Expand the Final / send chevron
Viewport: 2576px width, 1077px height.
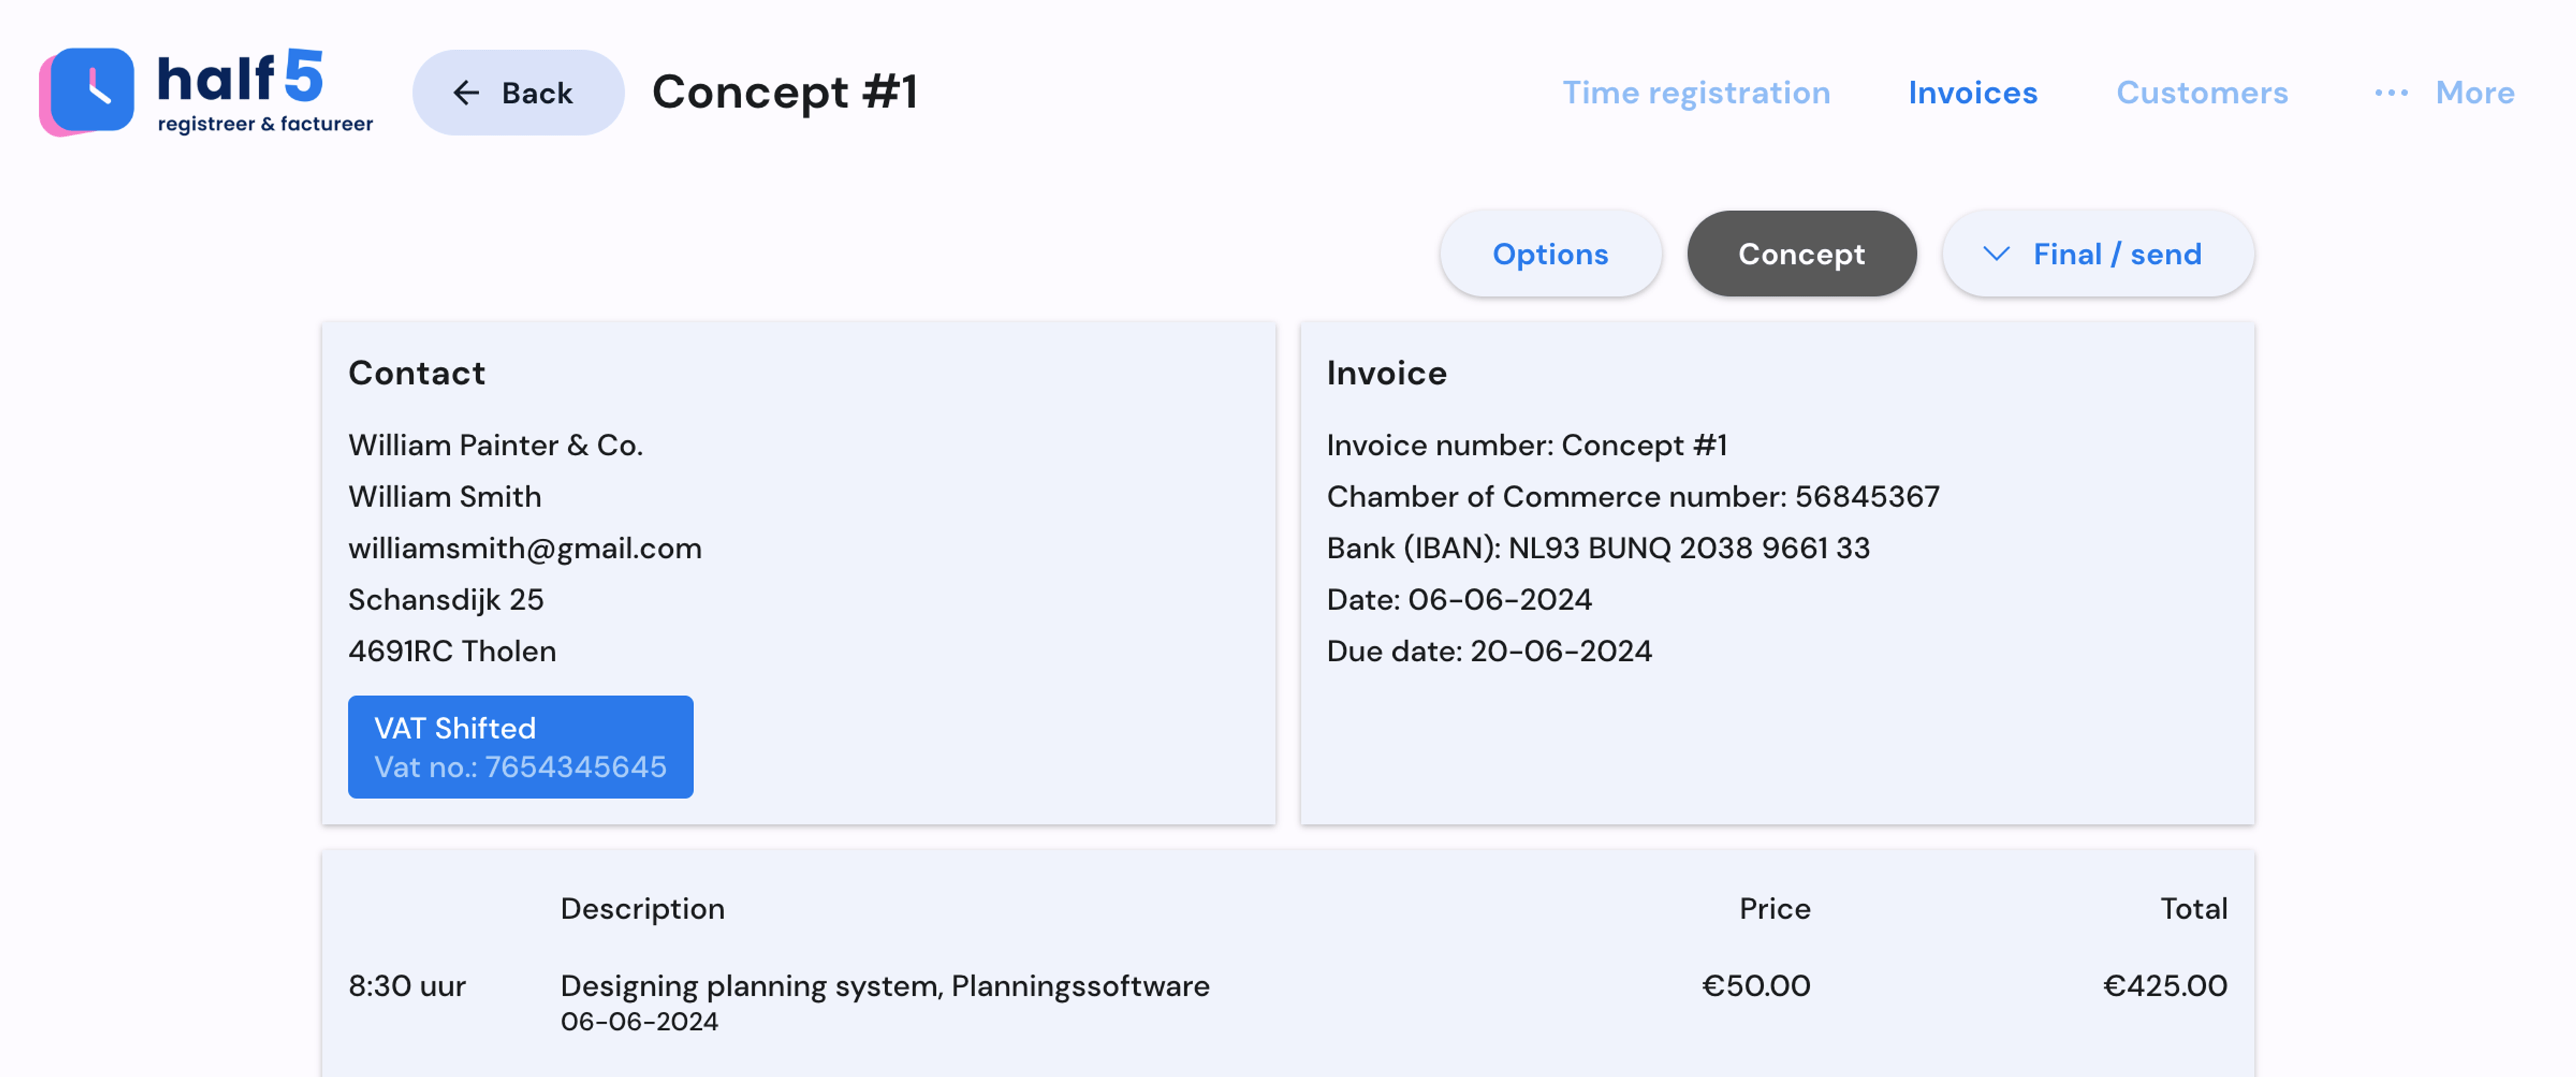pyautogui.click(x=1996, y=254)
